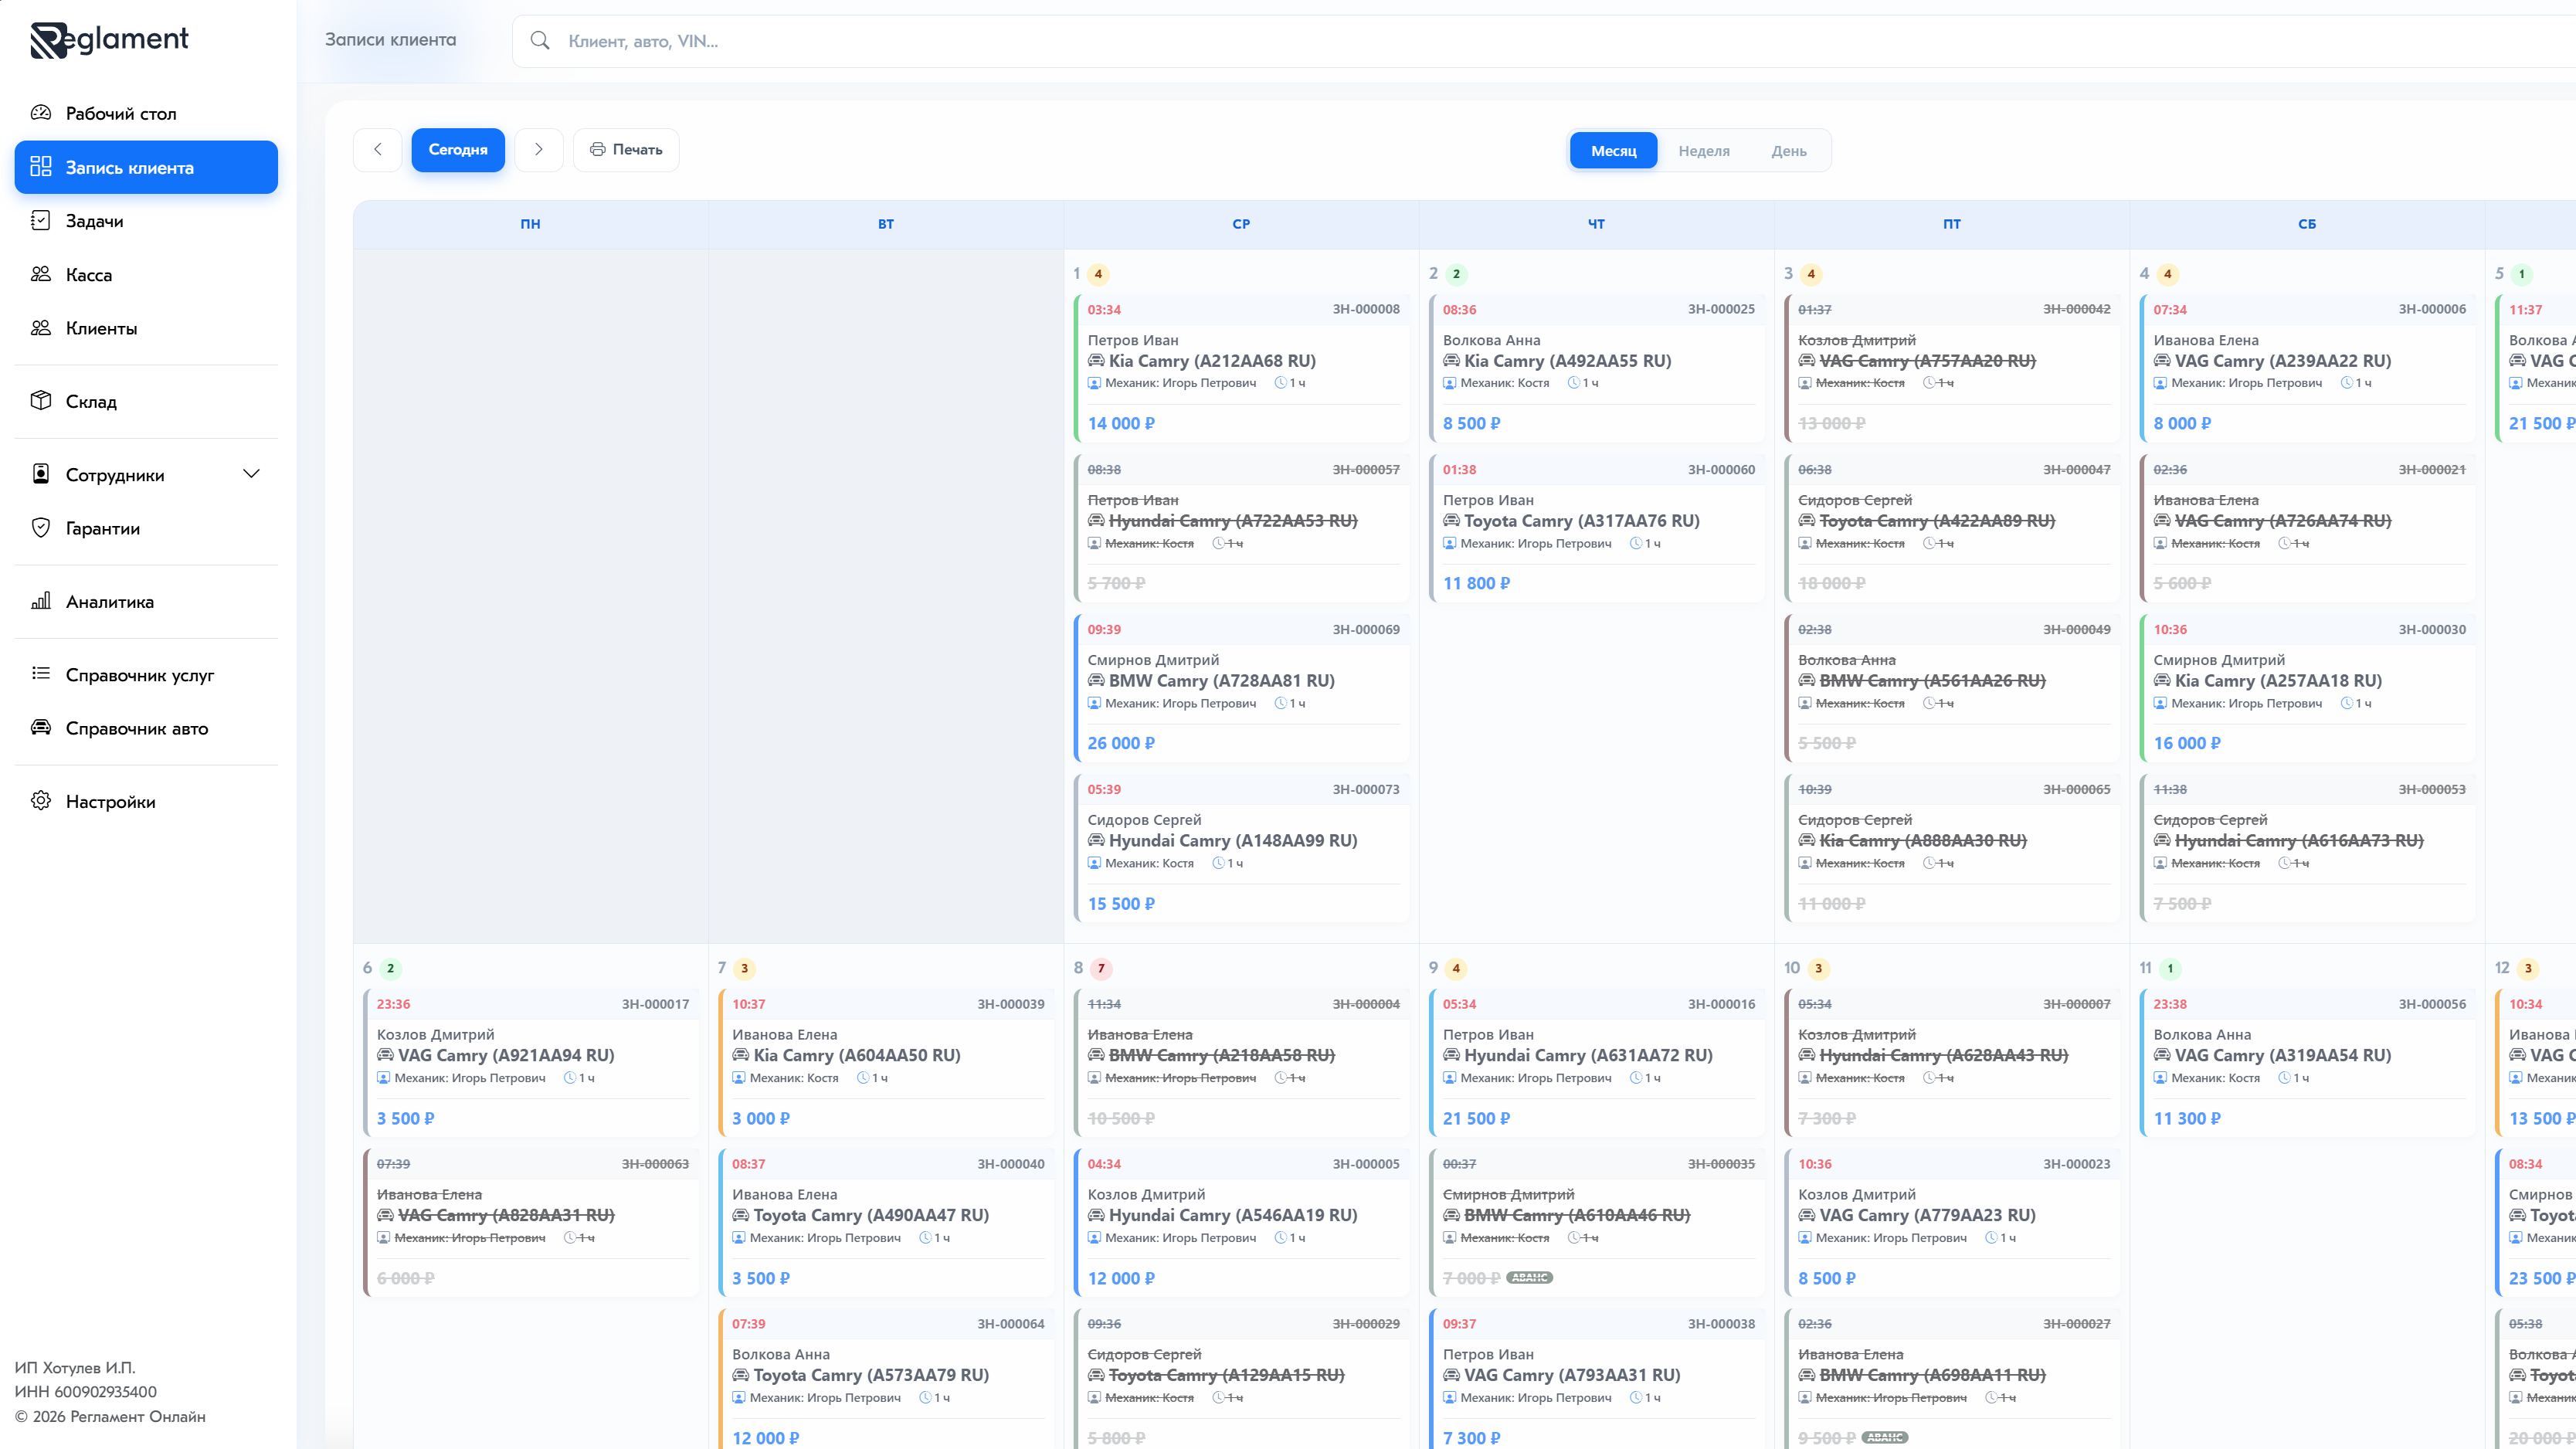Viewport: 2576px width, 1449px height.
Task: Open cancelled order card ЗН-000057
Action: (x=1241, y=529)
